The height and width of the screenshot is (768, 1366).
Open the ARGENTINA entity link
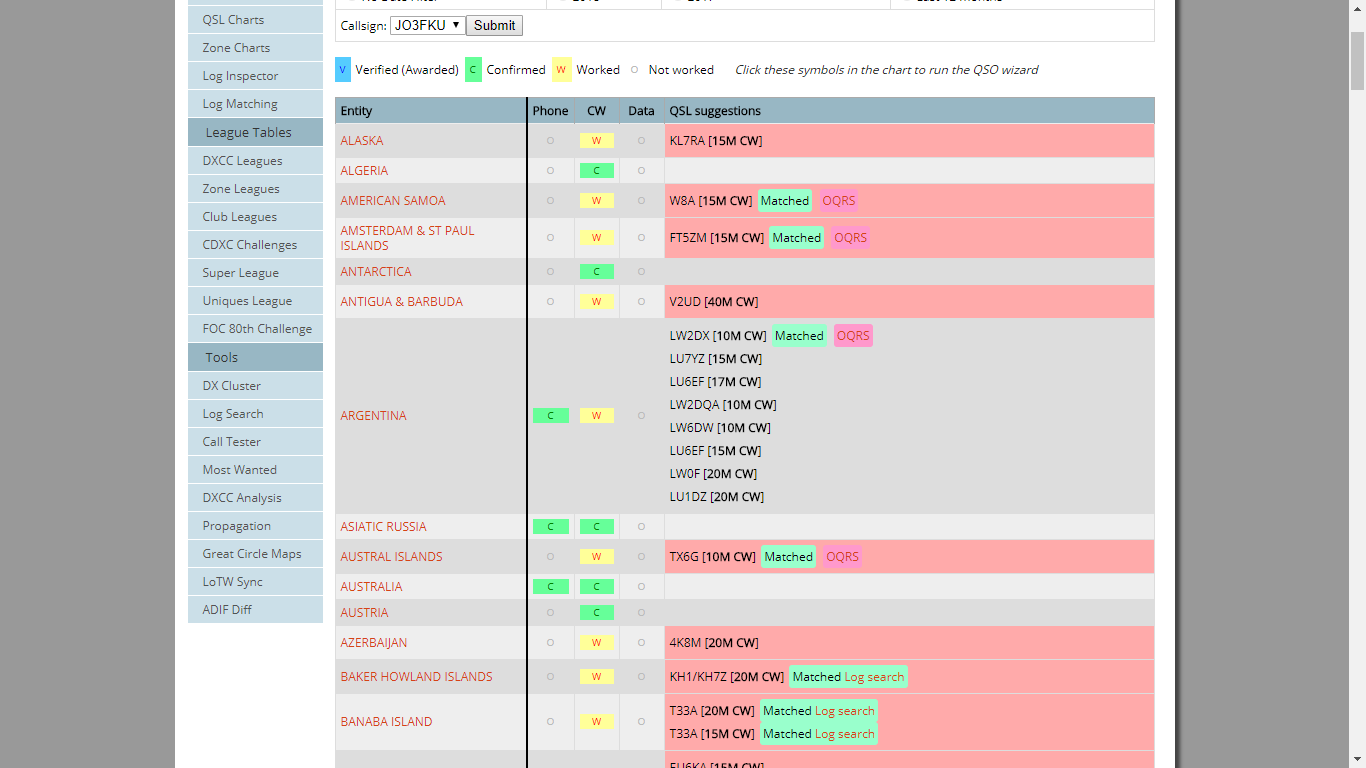pos(373,416)
